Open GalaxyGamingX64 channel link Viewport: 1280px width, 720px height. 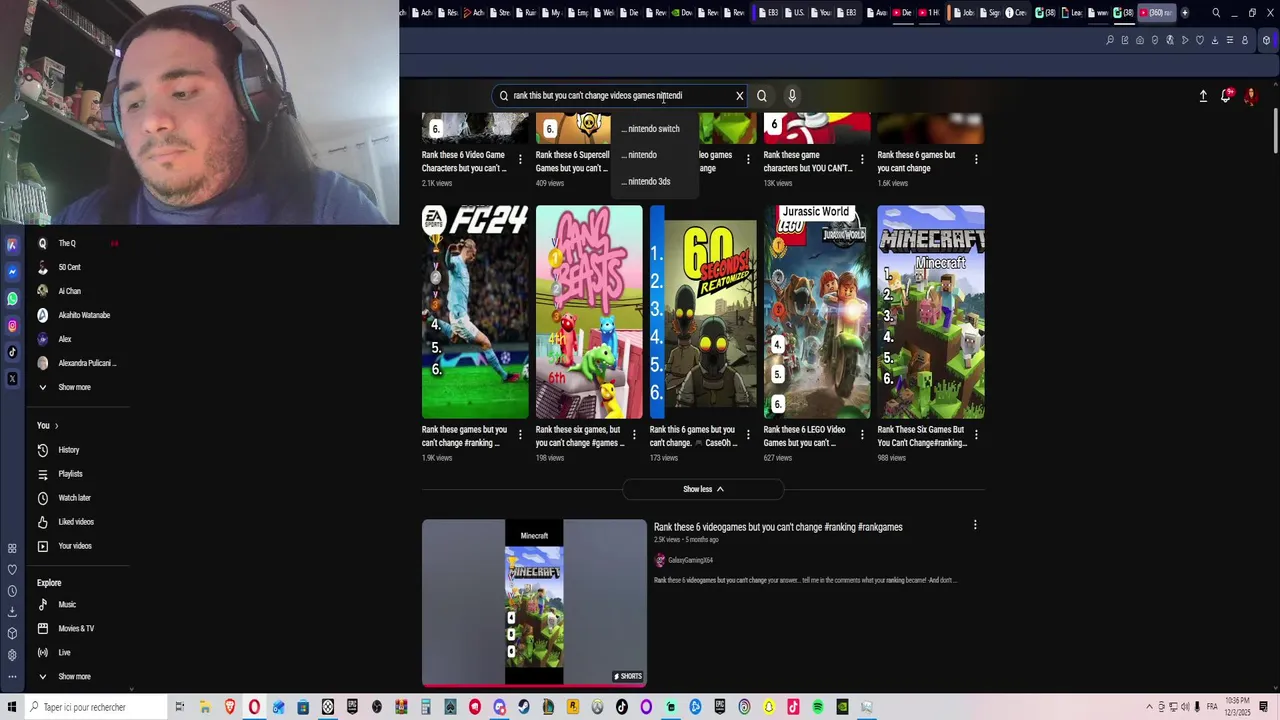tap(690, 560)
